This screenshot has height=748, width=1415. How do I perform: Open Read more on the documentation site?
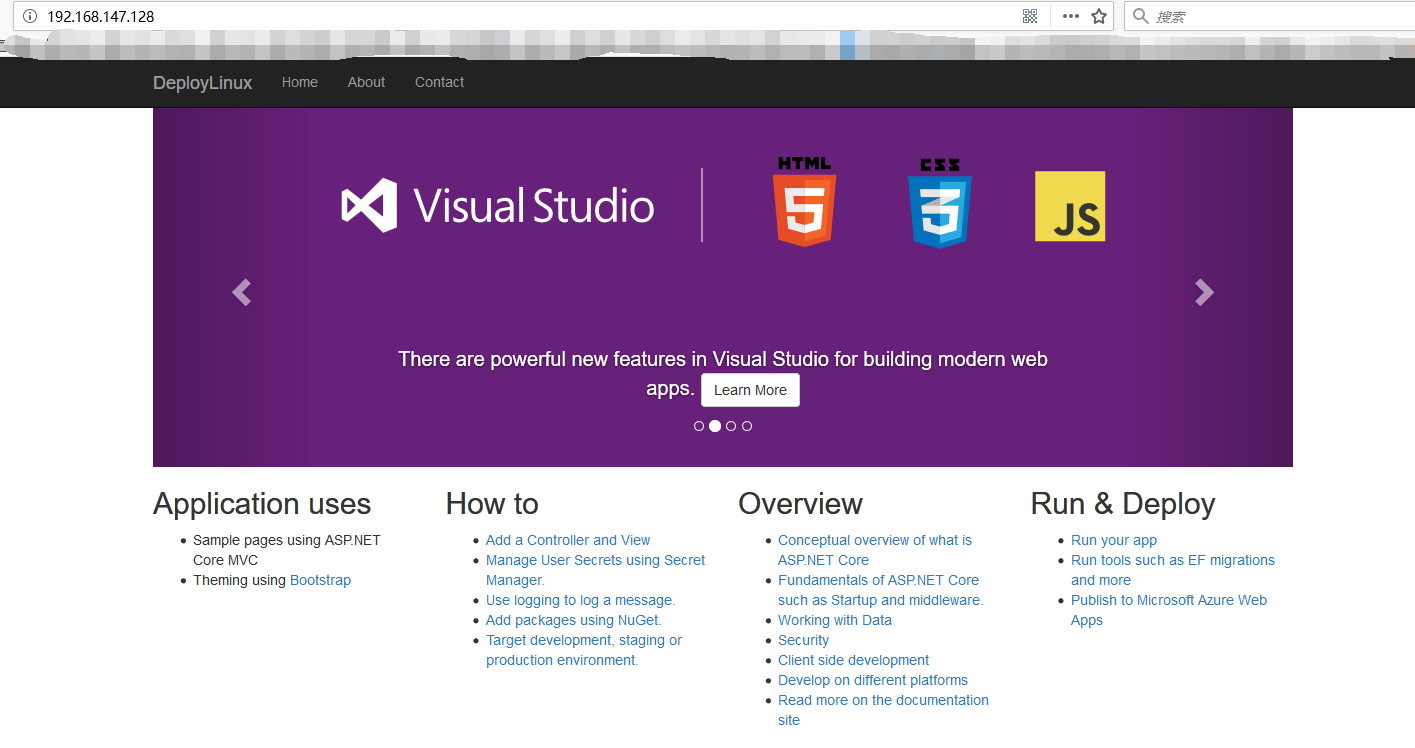pyautogui.click(x=883, y=710)
